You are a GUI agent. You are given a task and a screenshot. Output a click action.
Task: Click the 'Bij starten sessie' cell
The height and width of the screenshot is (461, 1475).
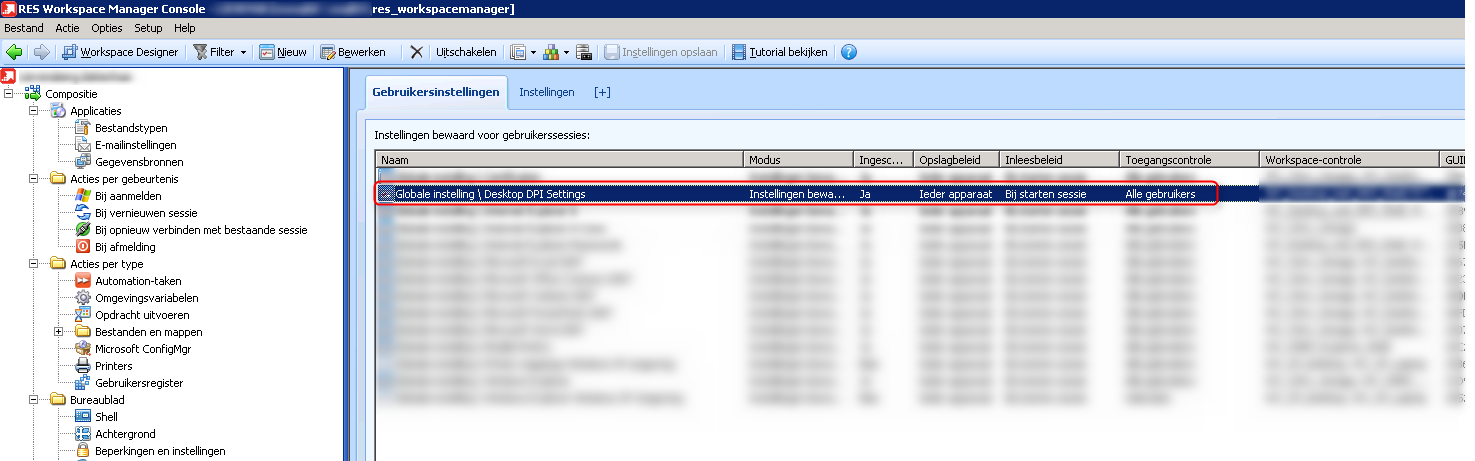coord(1044,194)
